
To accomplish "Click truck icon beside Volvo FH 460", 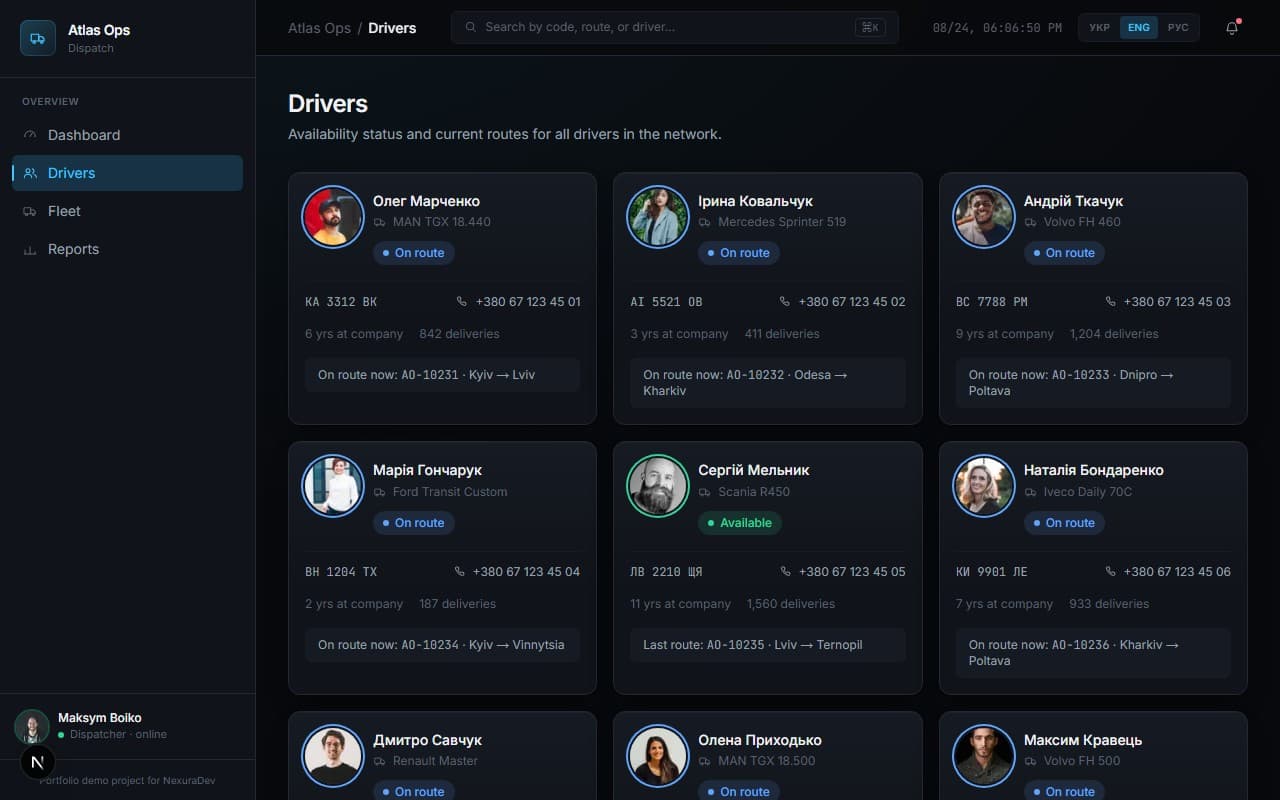I will (x=1031, y=222).
